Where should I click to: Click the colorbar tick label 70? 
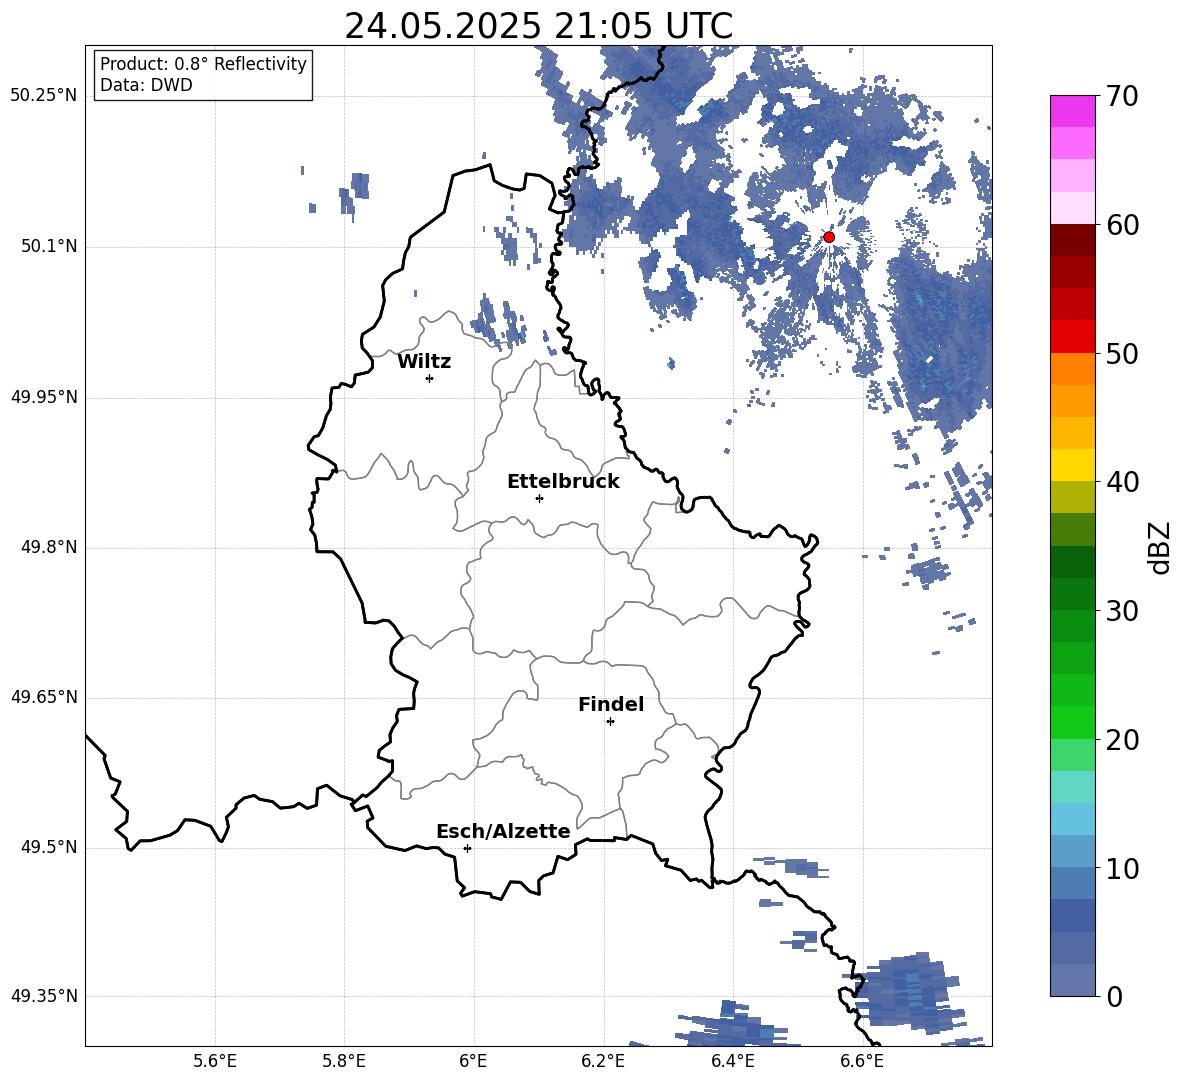(1121, 97)
